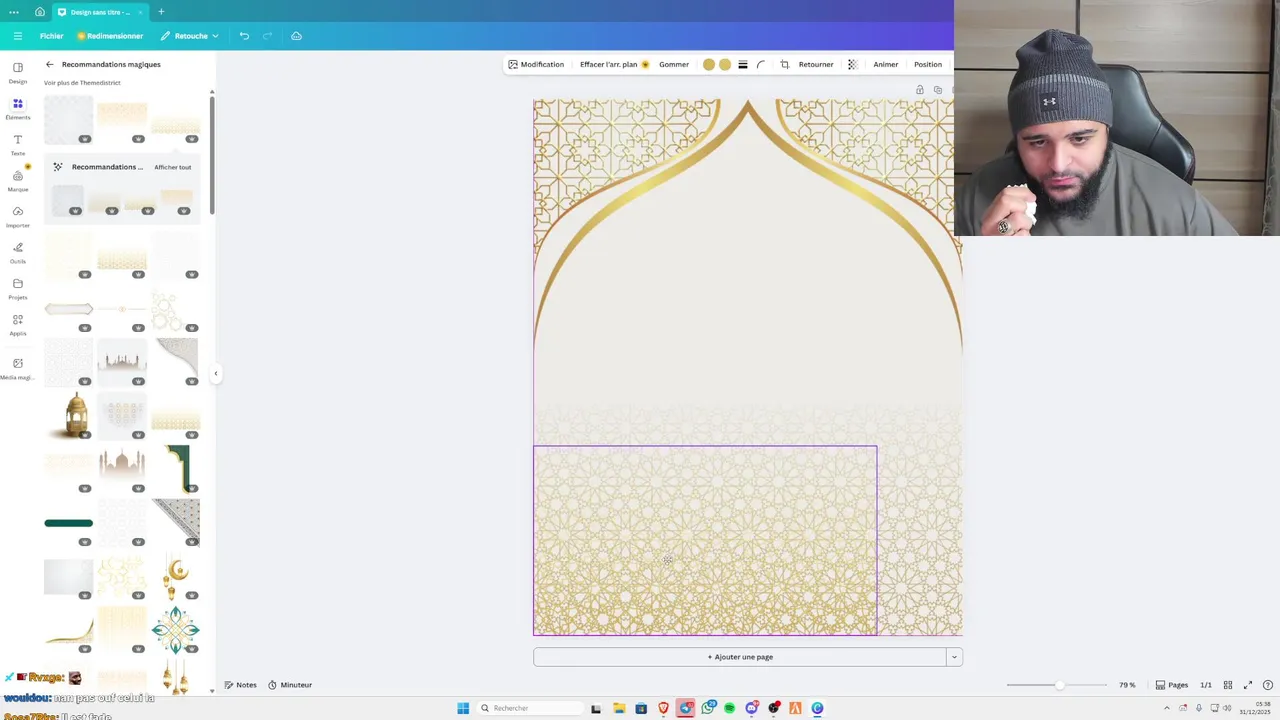Open Spotify from the taskbar
Image resolution: width=1280 pixels, height=720 pixels.
tap(730, 708)
